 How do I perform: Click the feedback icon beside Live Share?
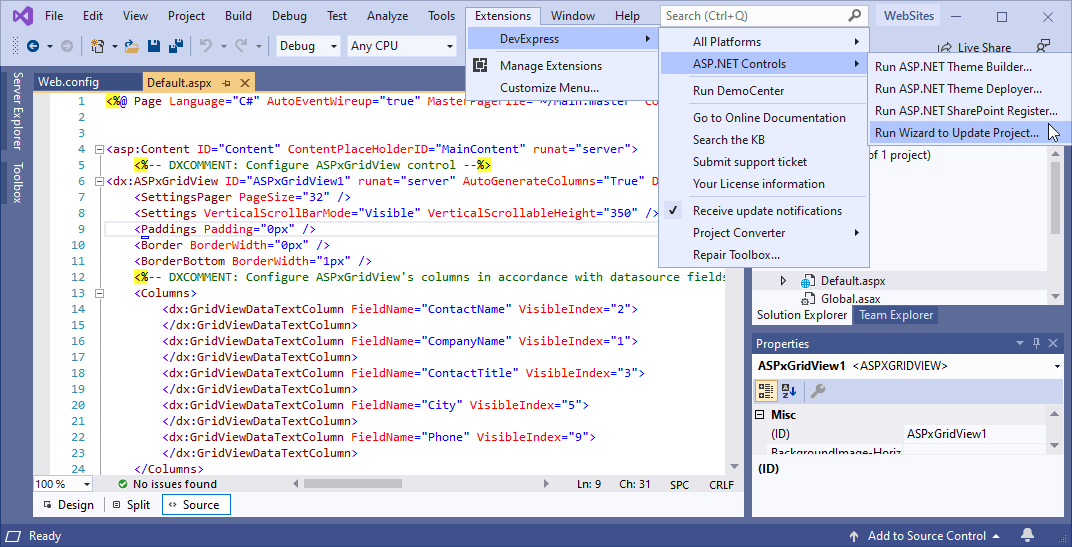pos(1043,46)
